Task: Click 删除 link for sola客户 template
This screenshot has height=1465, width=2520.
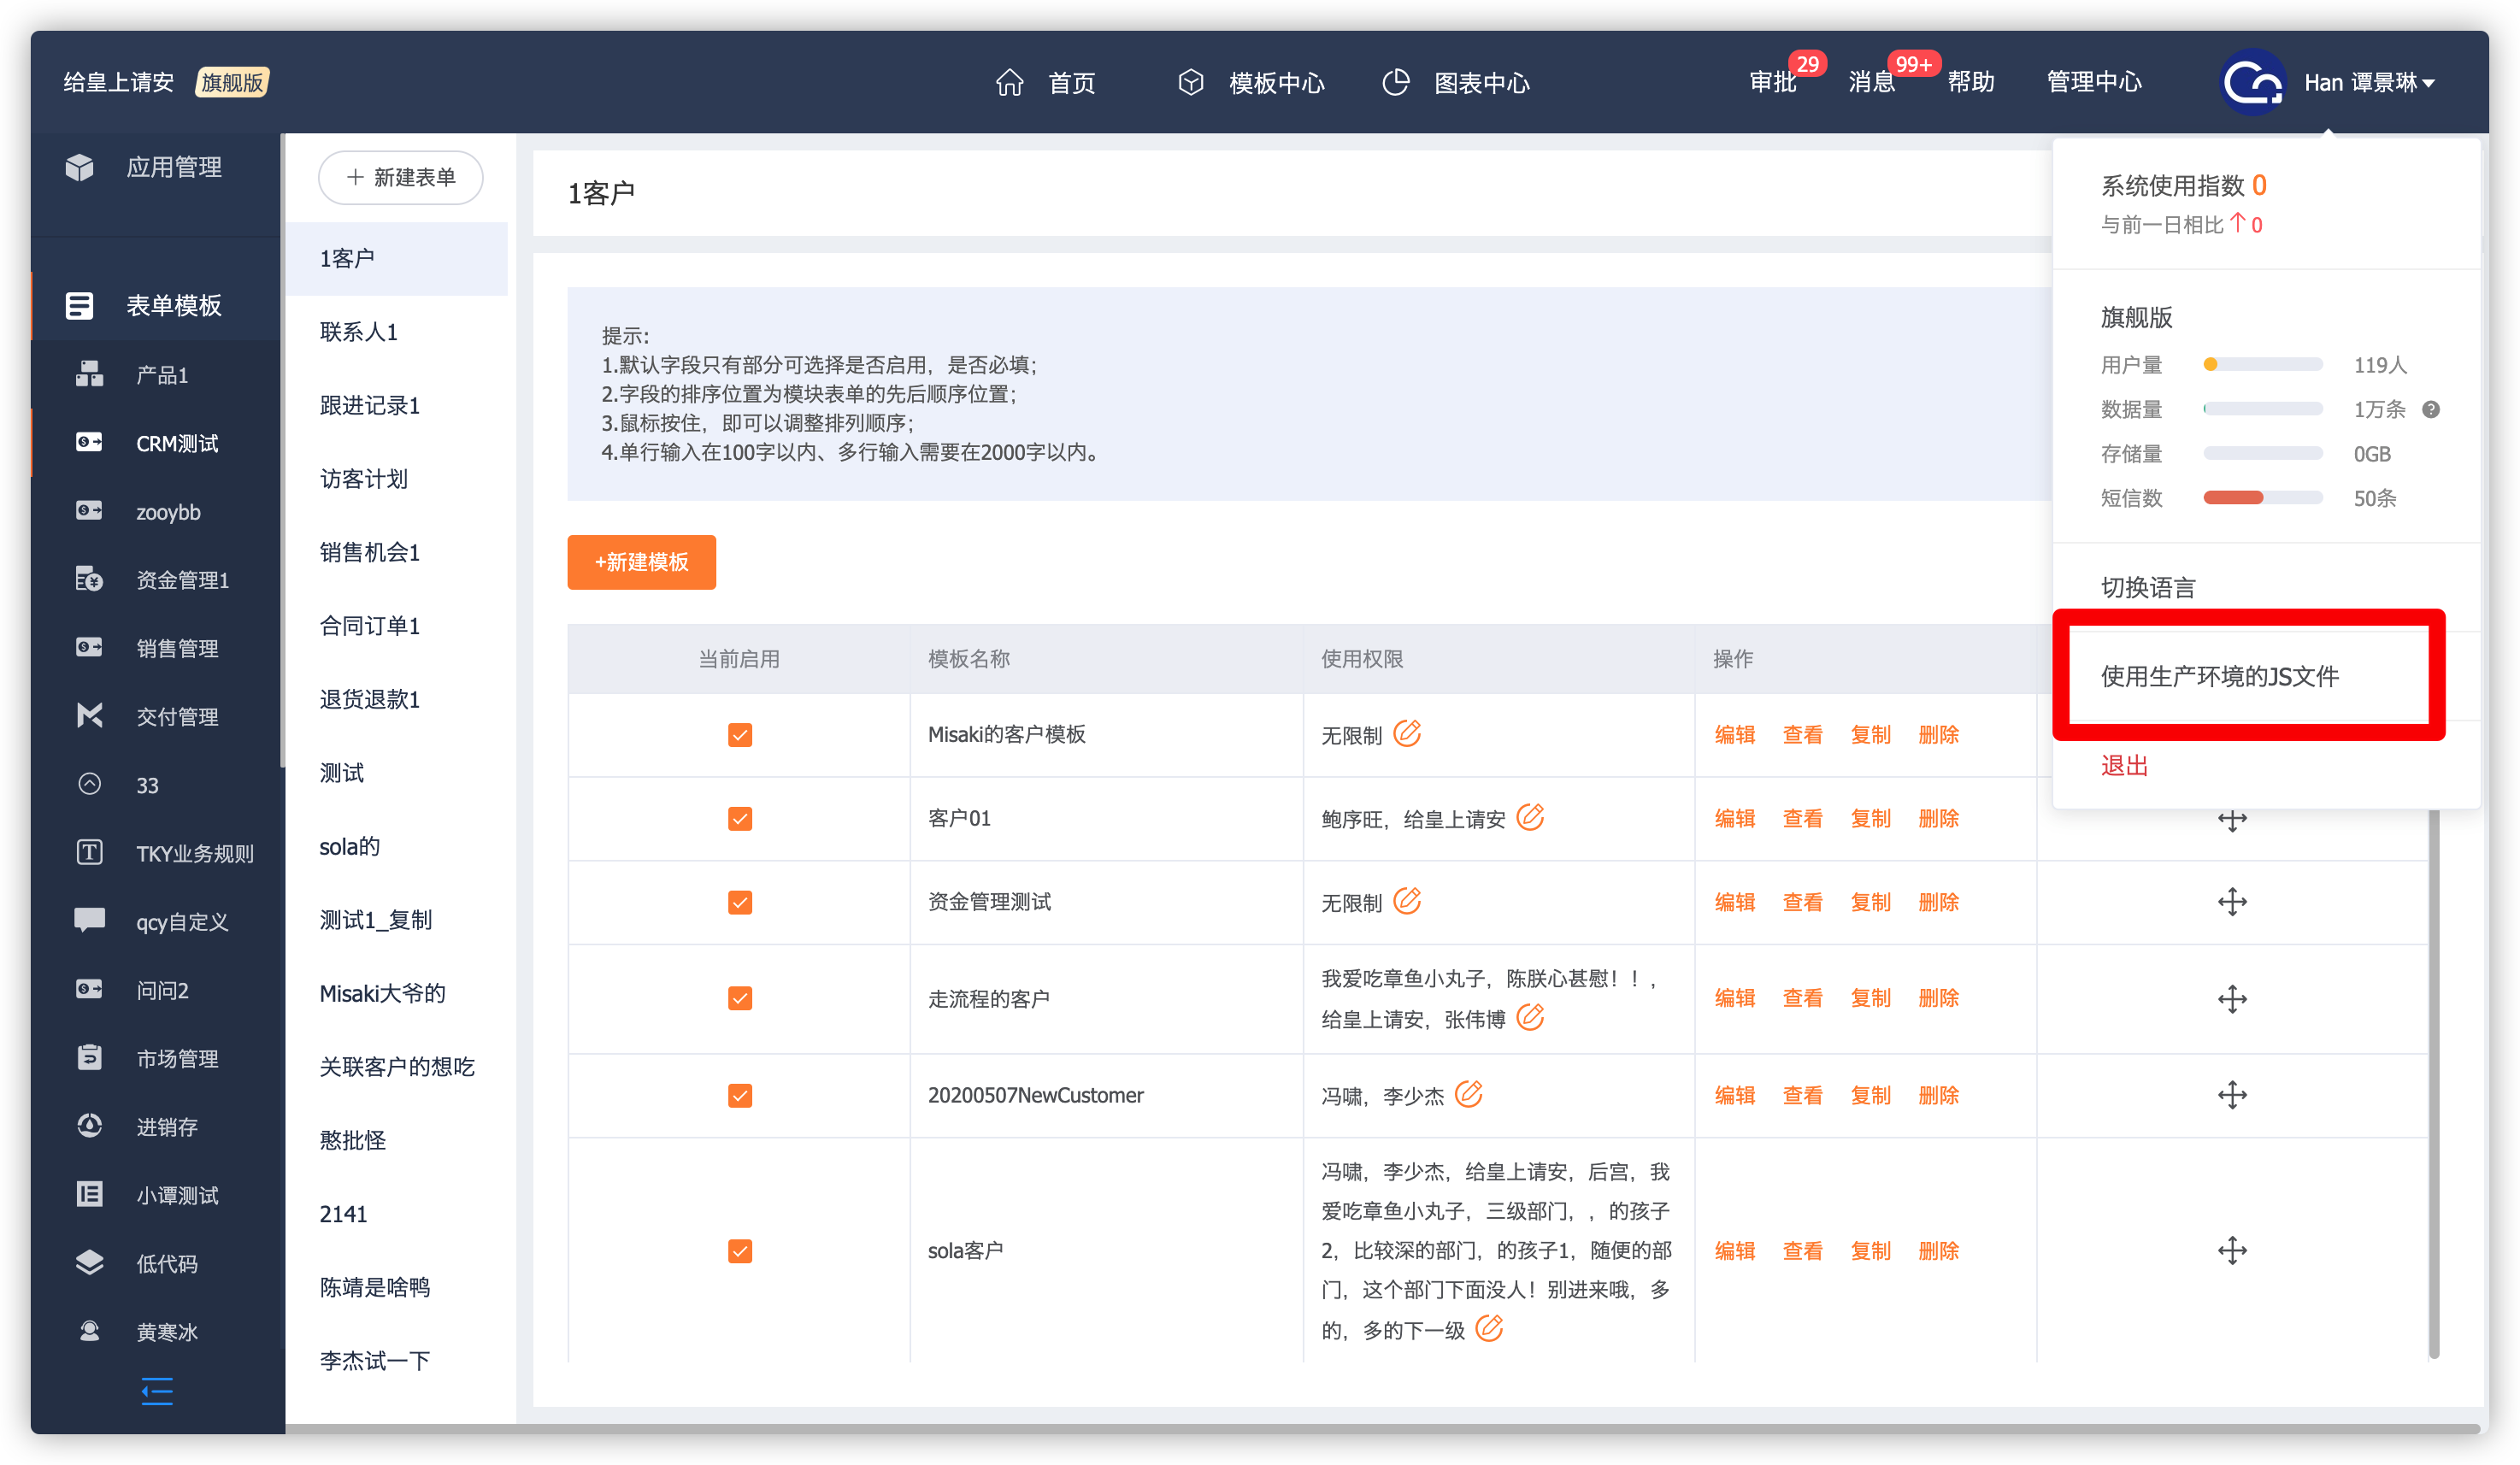Action: 1937,1251
